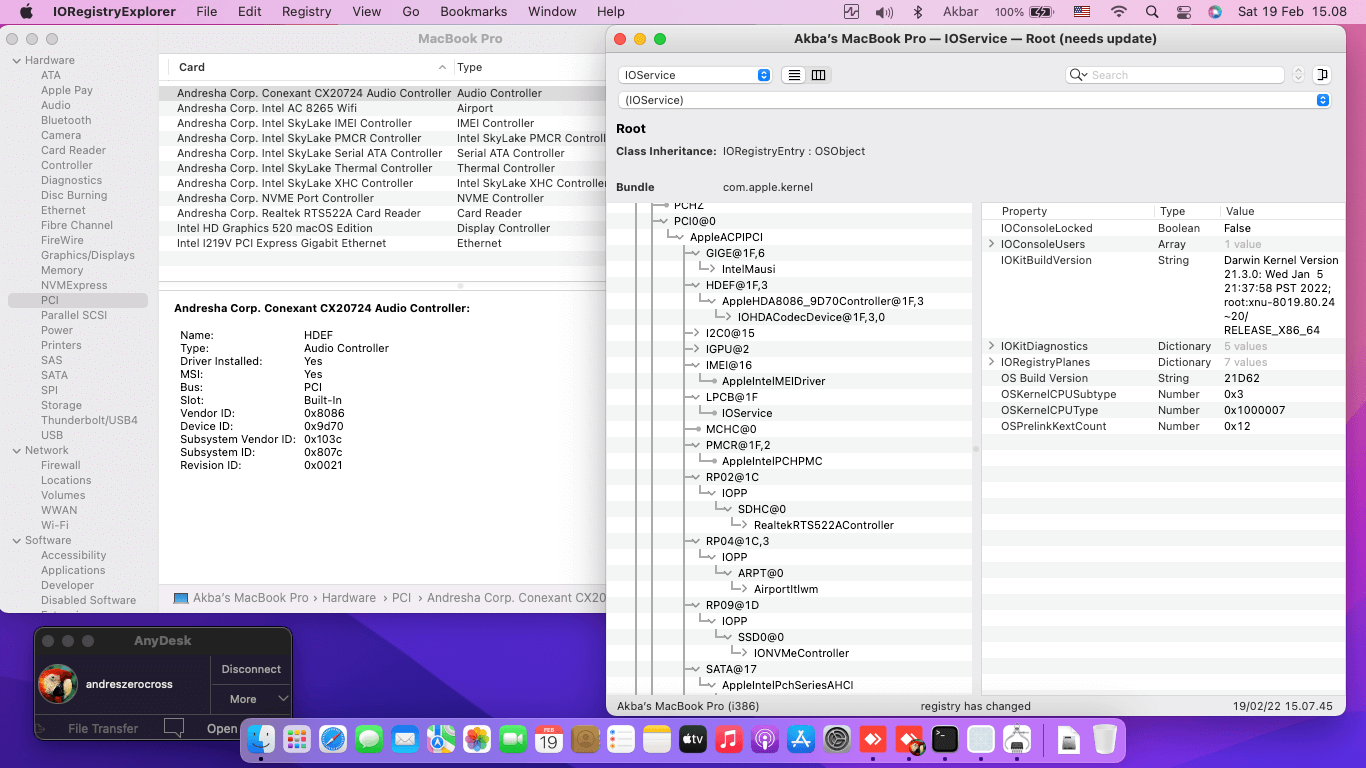Open Maps from the Dock
This screenshot has width=1366, height=768.
[x=441, y=739]
